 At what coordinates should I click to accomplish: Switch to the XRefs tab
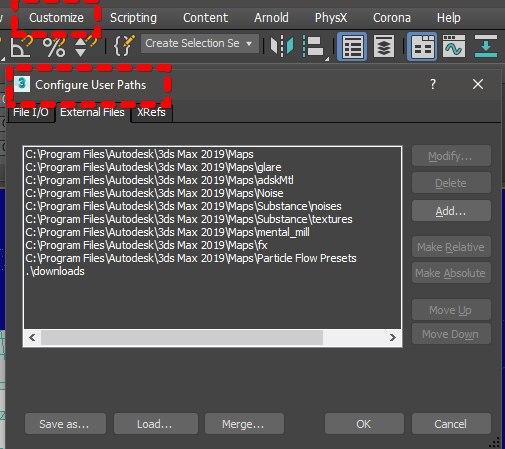tap(151, 113)
